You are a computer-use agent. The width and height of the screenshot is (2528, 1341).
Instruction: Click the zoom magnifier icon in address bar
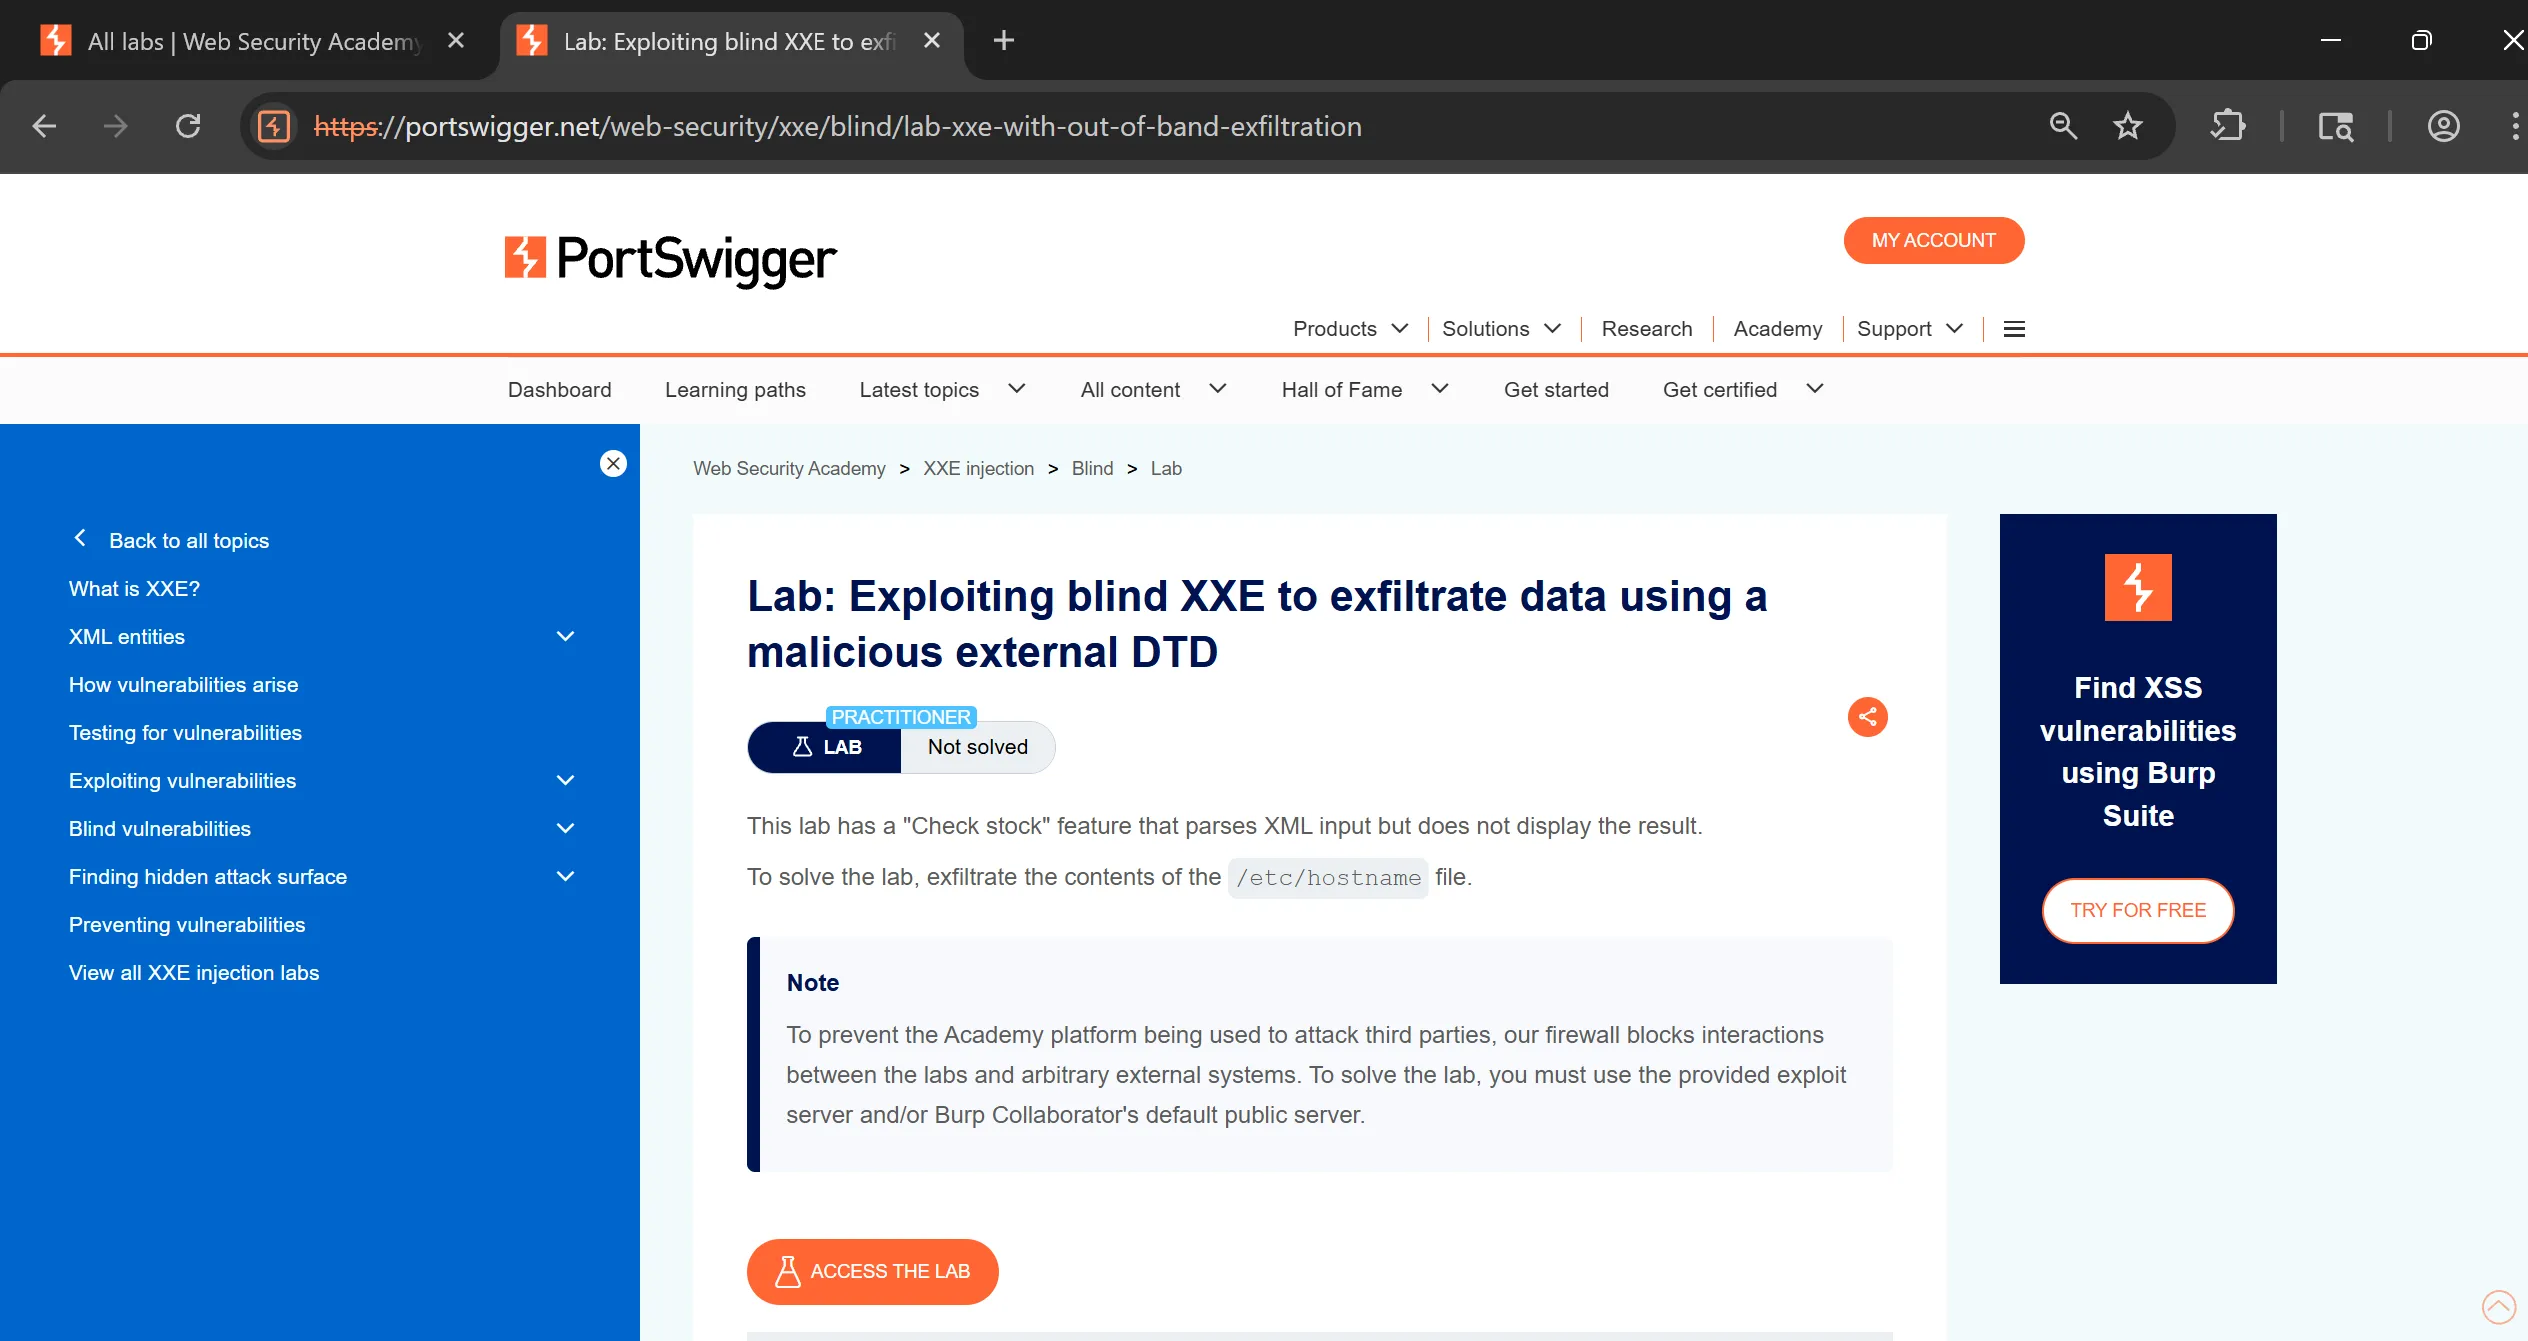pyautogui.click(x=2063, y=126)
